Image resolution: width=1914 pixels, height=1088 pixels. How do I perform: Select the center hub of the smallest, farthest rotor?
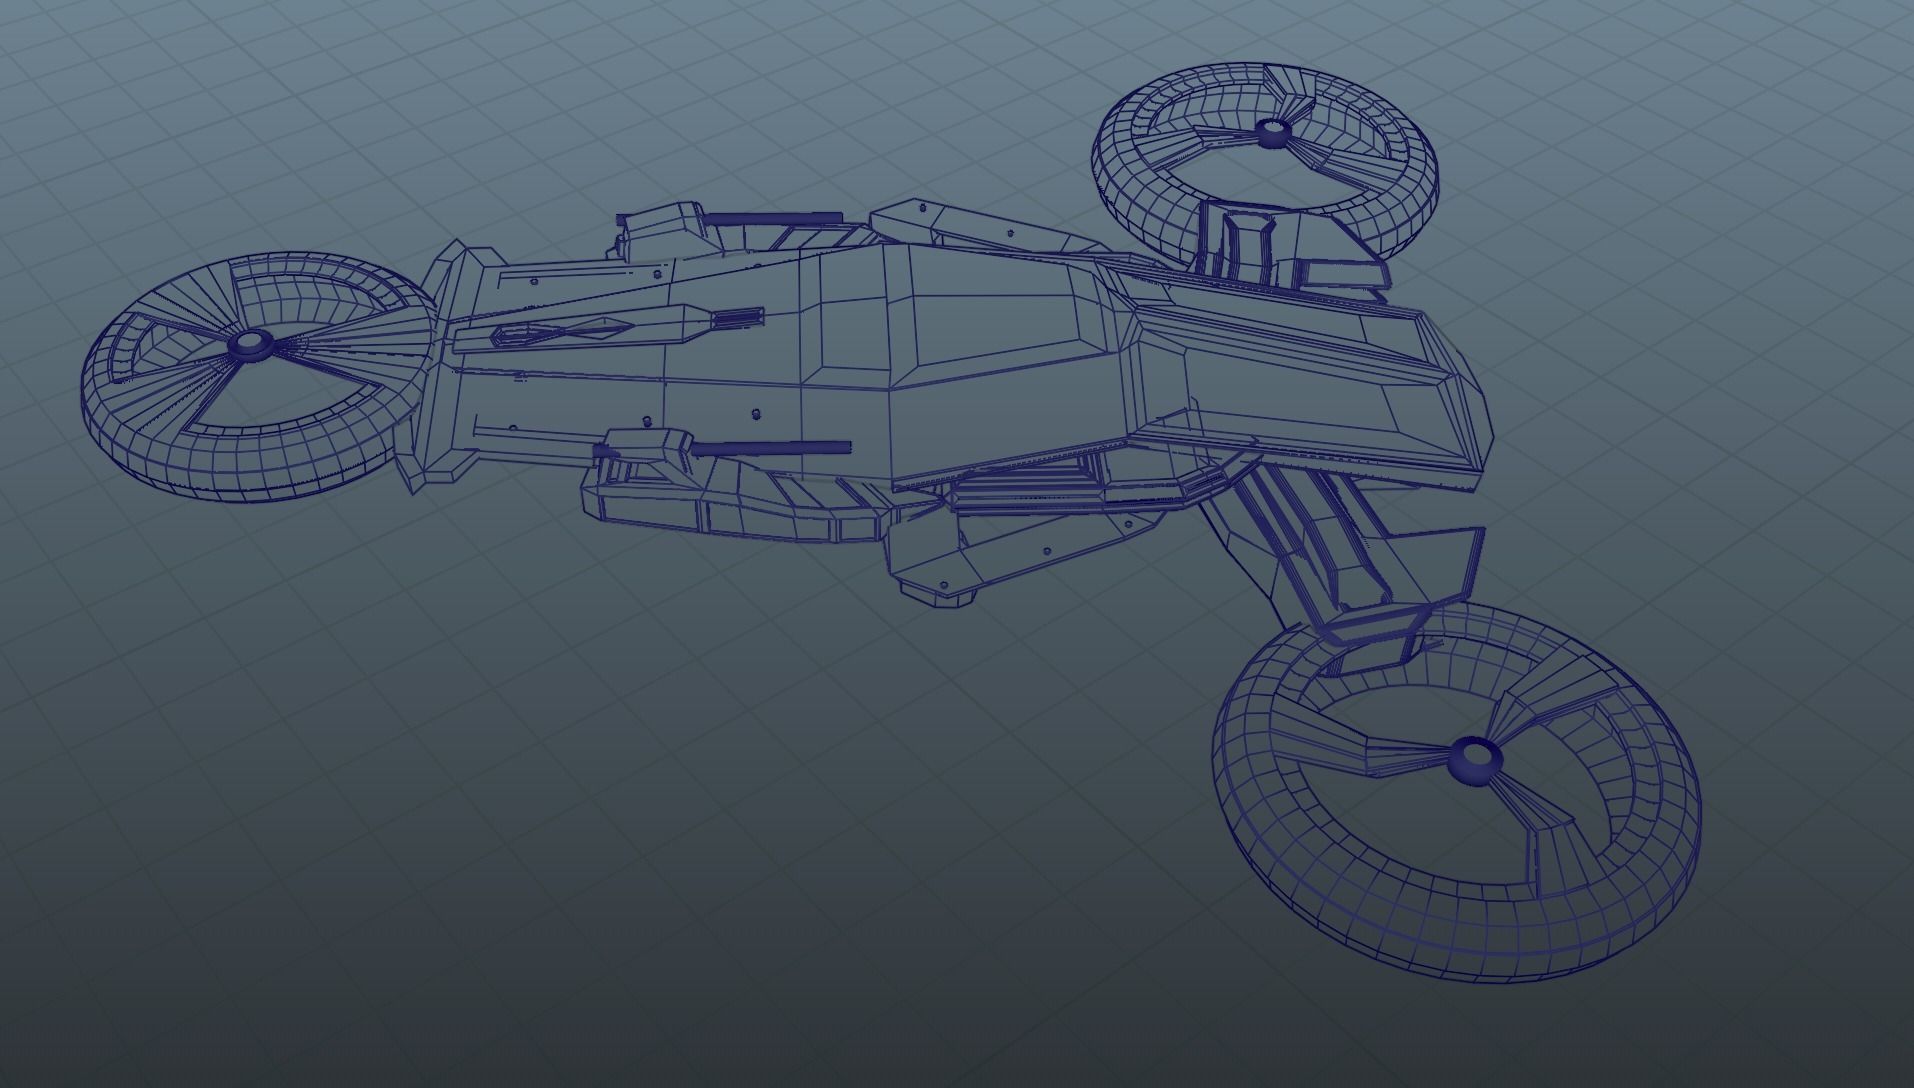click(x=1273, y=131)
